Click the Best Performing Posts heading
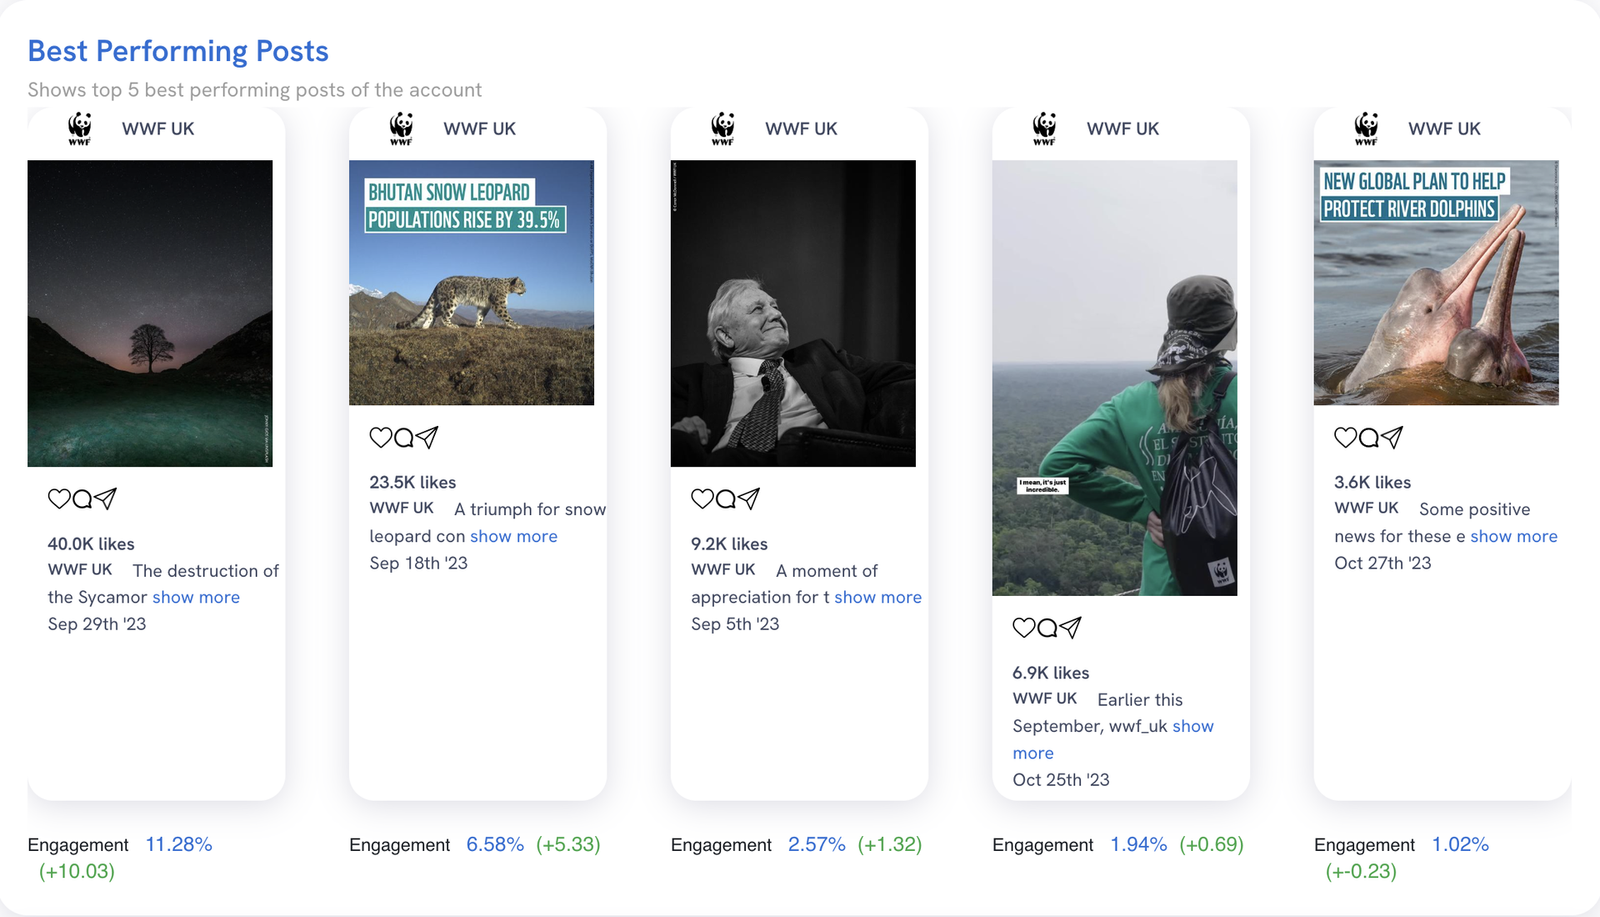1600x917 pixels. pyautogui.click(x=177, y=51)
